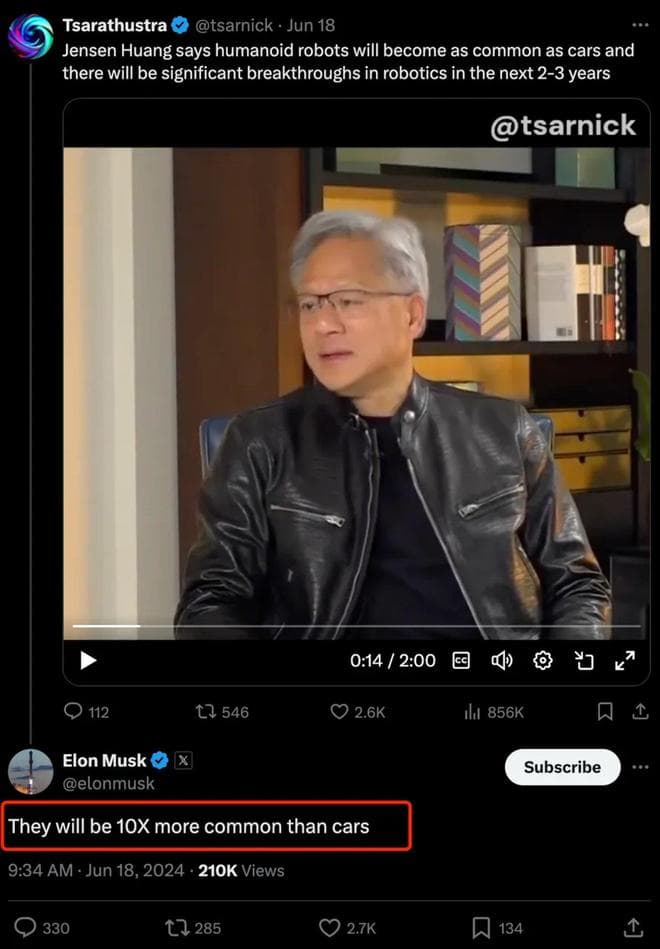The height and width of the screenshot is (949, 660).
Task: Seek along the video progress bar
Action: point(357,626)
